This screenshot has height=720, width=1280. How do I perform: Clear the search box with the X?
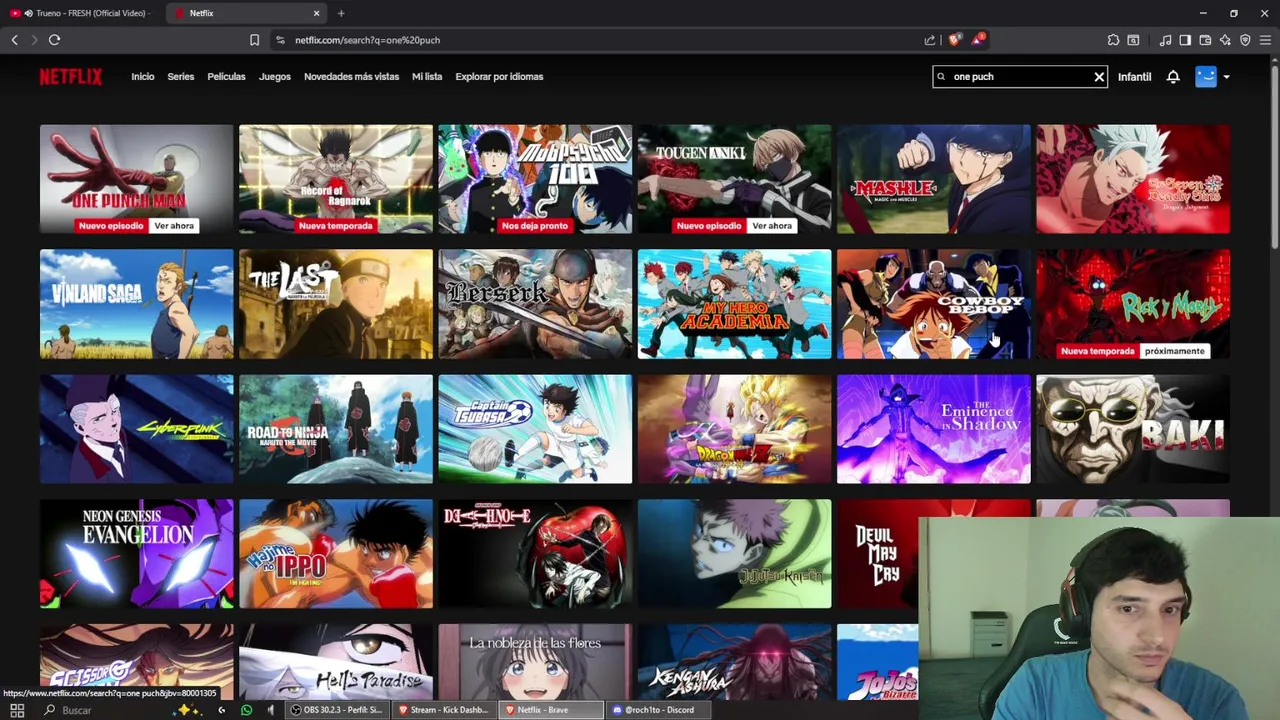click(x=1099, y=77)
